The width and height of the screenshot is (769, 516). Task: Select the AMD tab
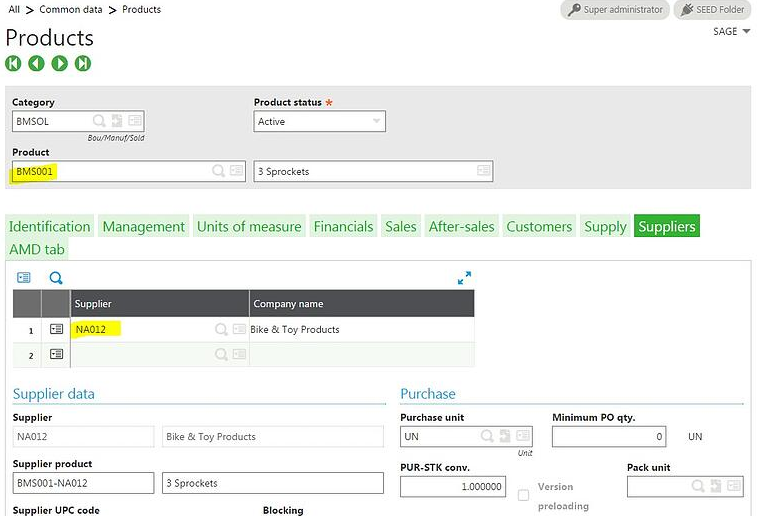point(36,249)
